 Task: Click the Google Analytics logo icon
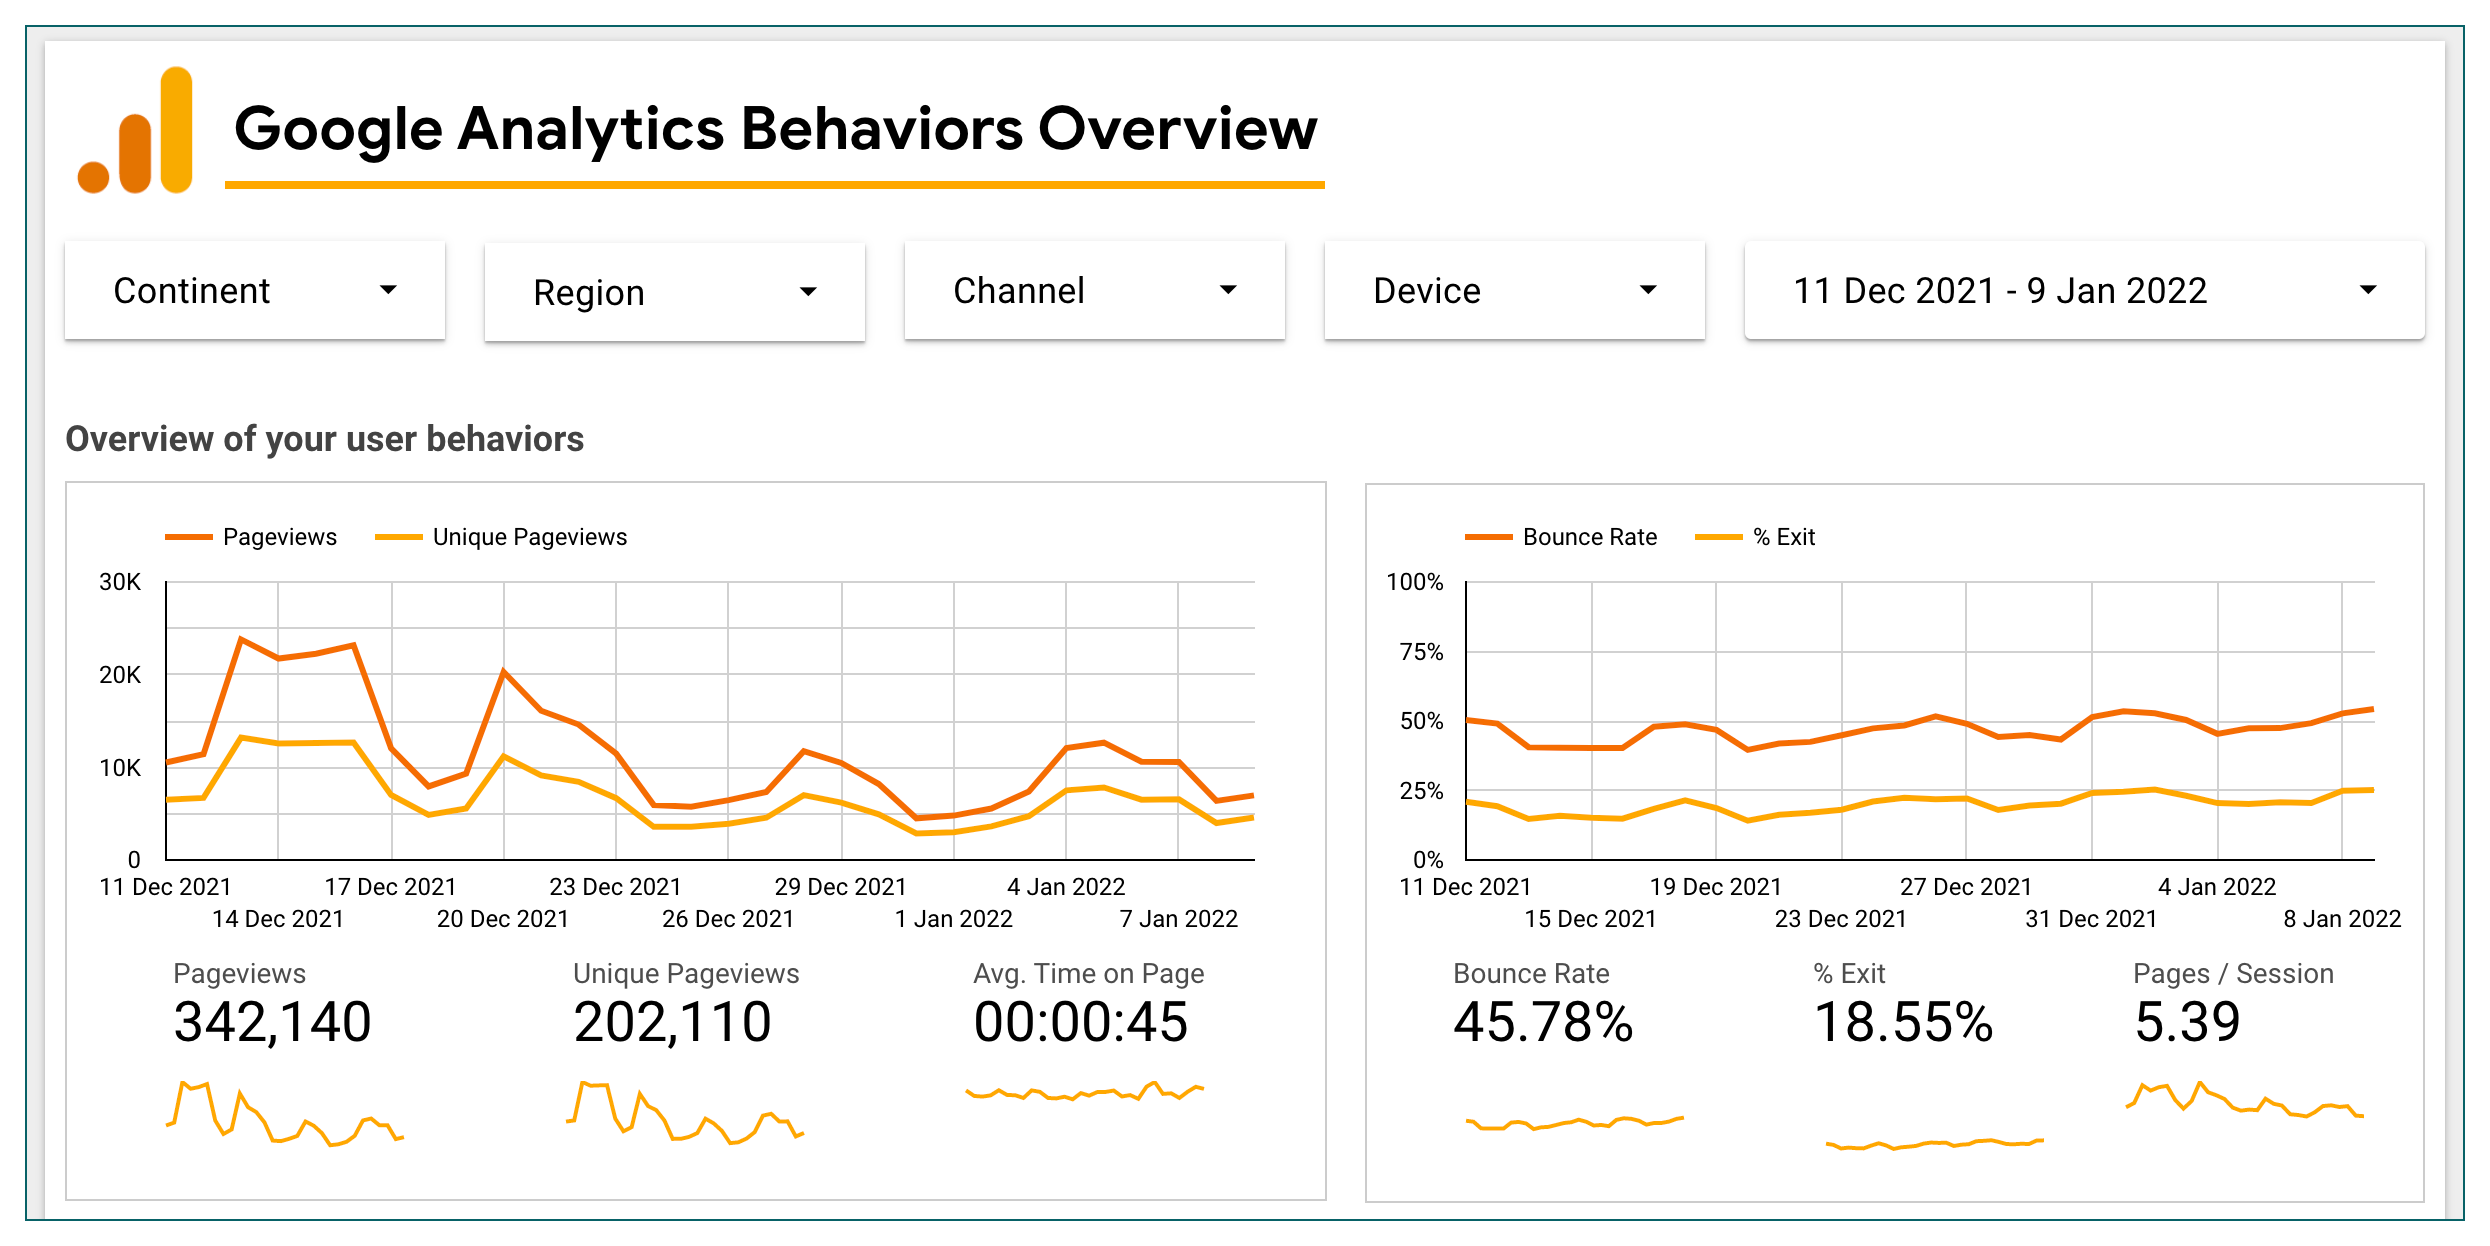pos(135,130)
